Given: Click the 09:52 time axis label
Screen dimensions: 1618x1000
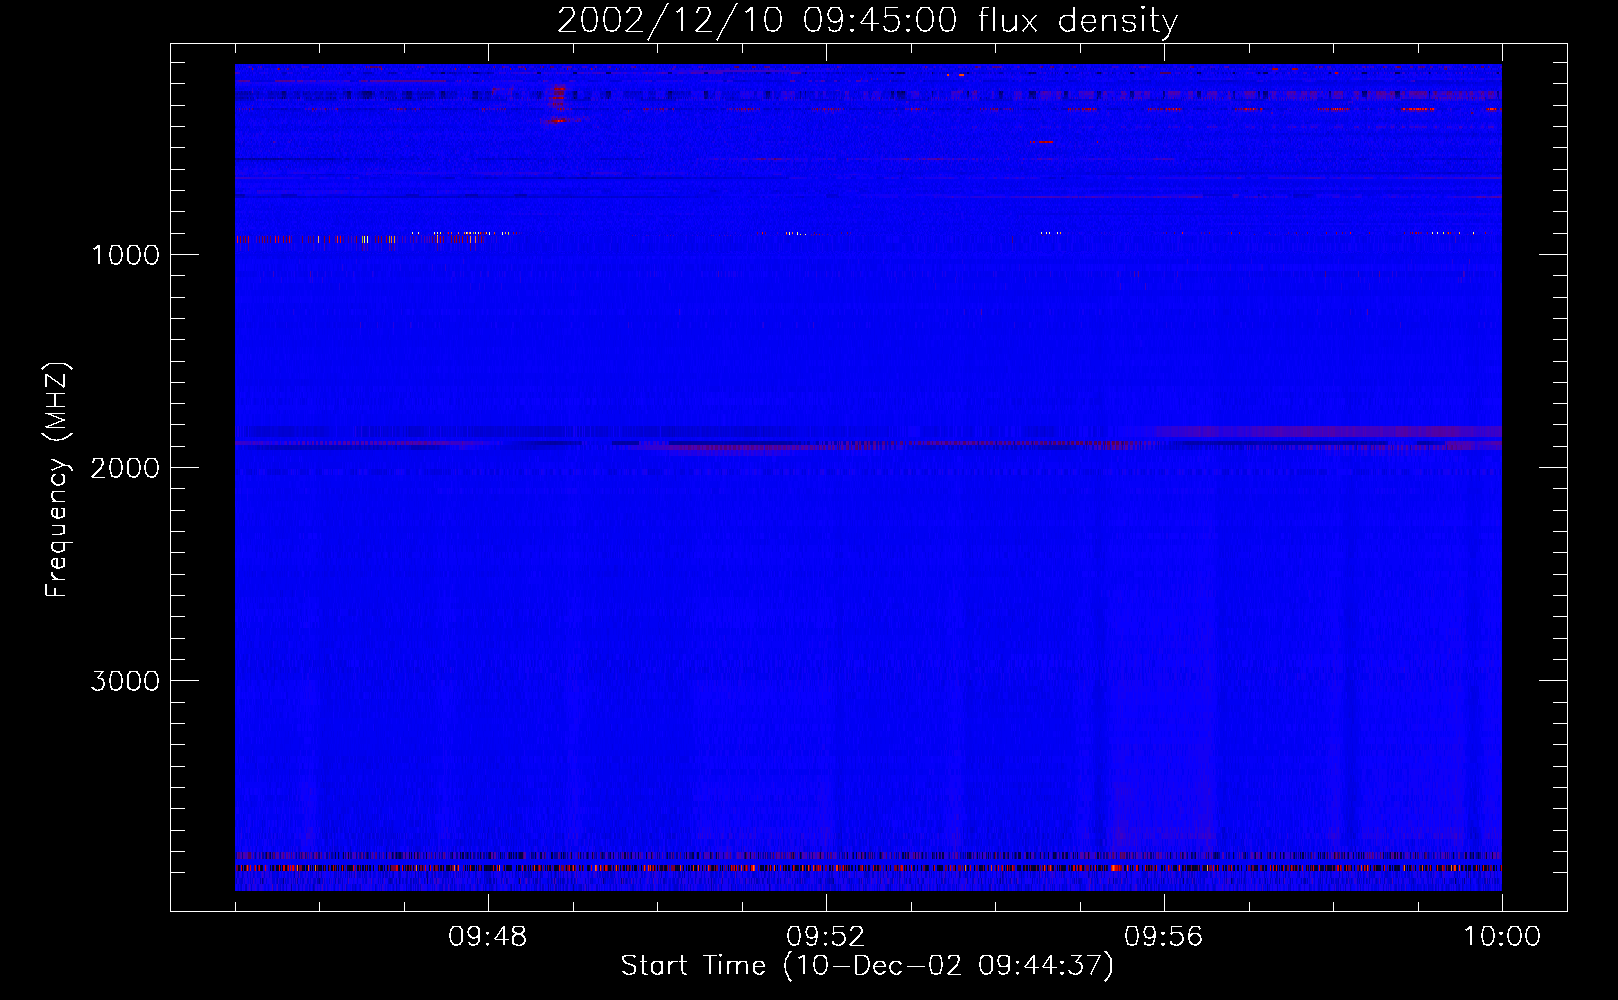Looking at the screenshot, I should click(826, 937).
